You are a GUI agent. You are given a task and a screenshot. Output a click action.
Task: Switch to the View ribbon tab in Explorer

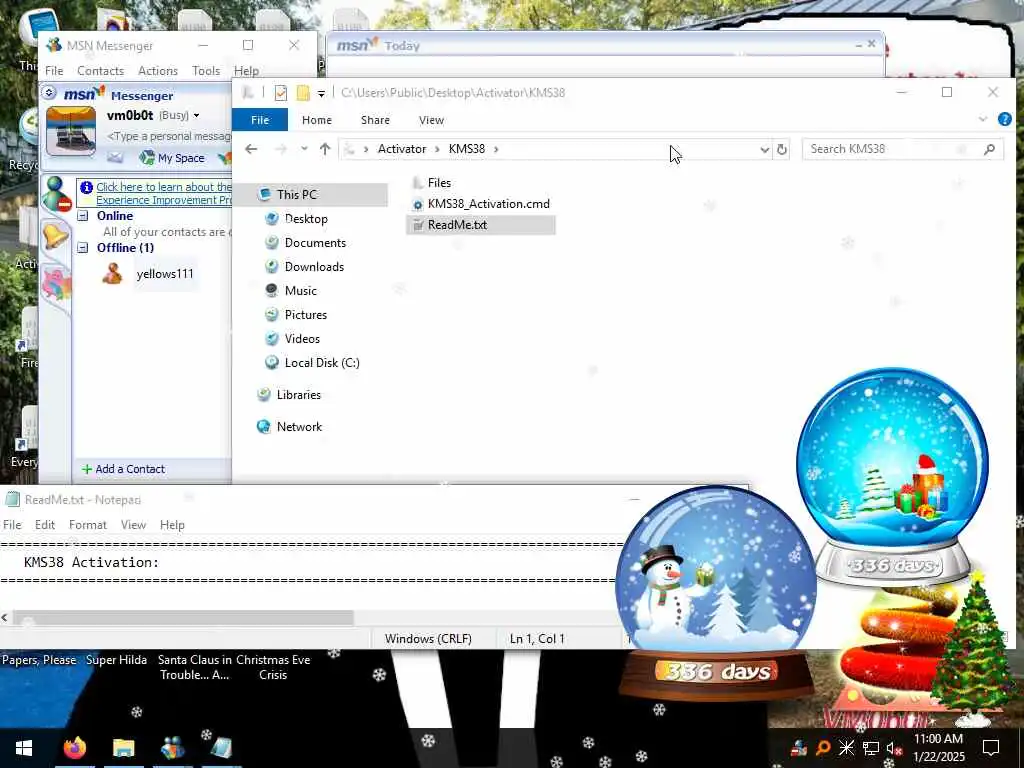432,120
